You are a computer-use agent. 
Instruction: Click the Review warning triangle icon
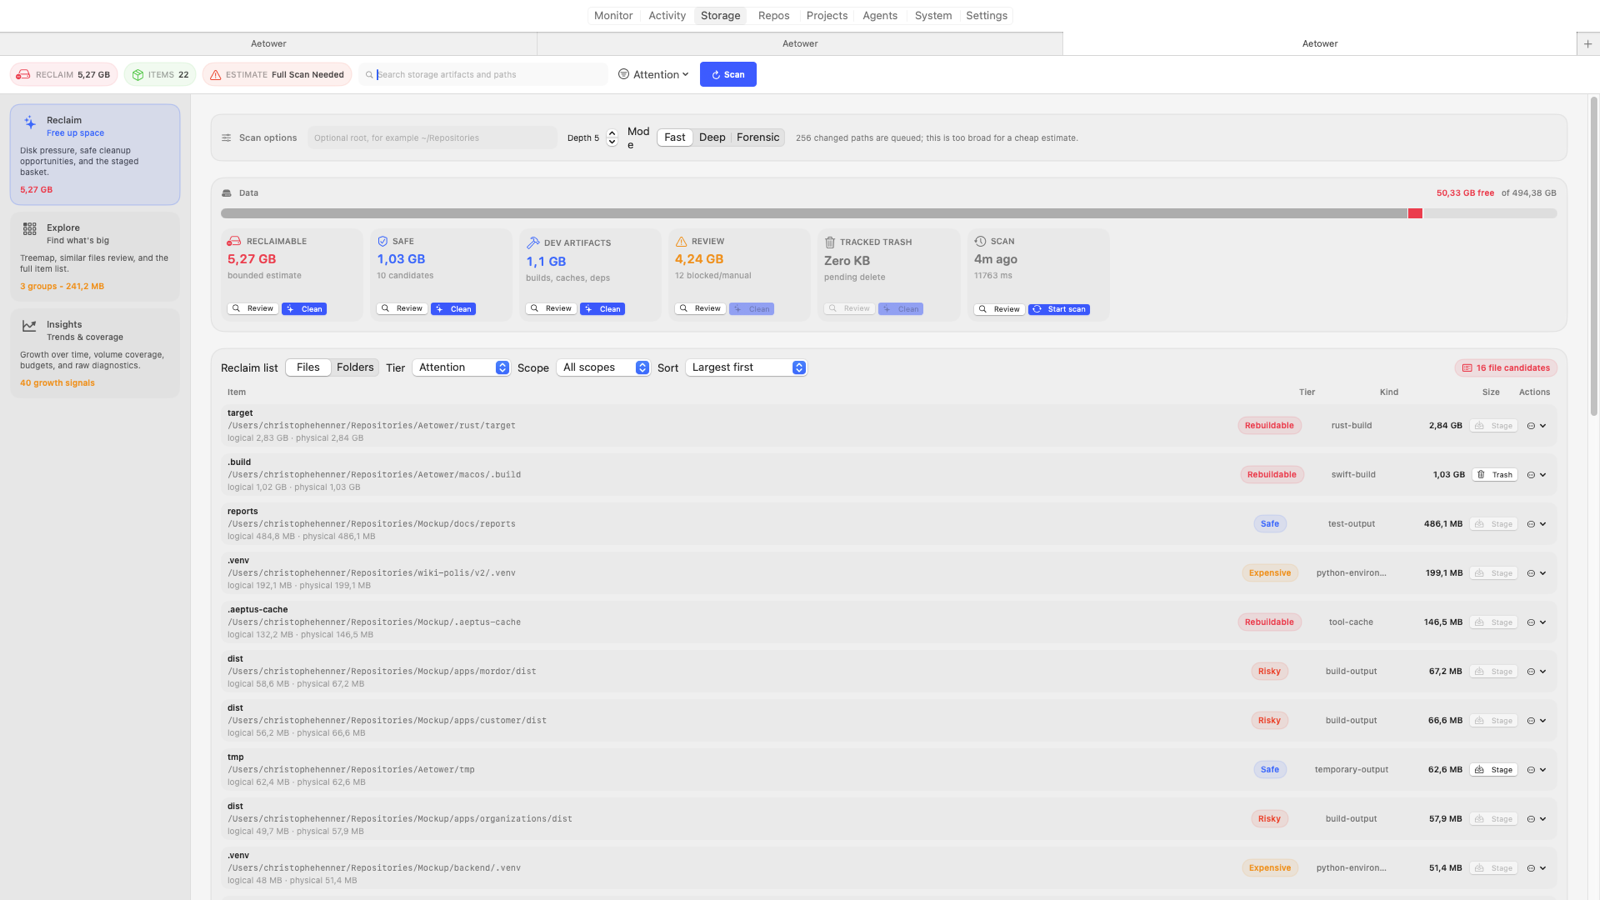click(x=681, y=241)
